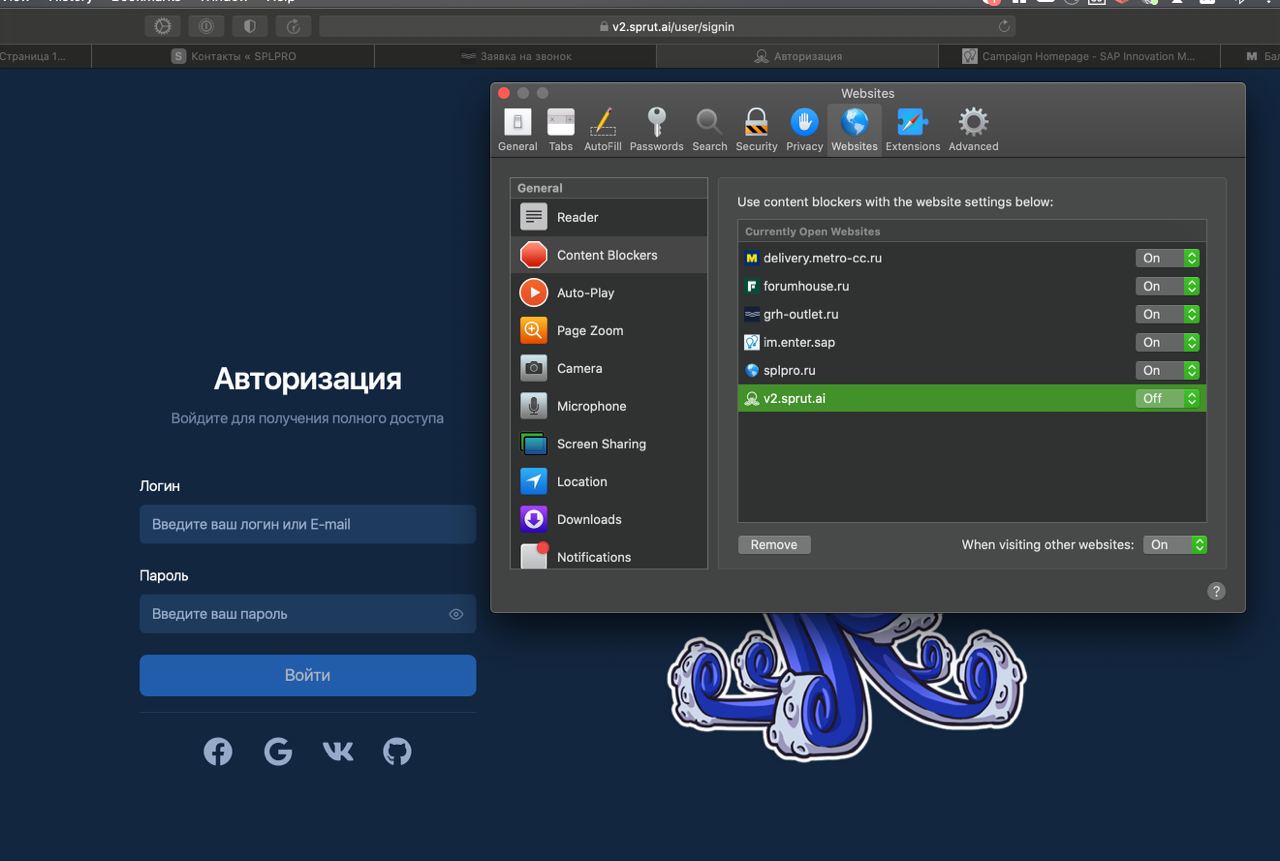
Task: Select forumhouse.ru website row
Action: click(972, 286)
